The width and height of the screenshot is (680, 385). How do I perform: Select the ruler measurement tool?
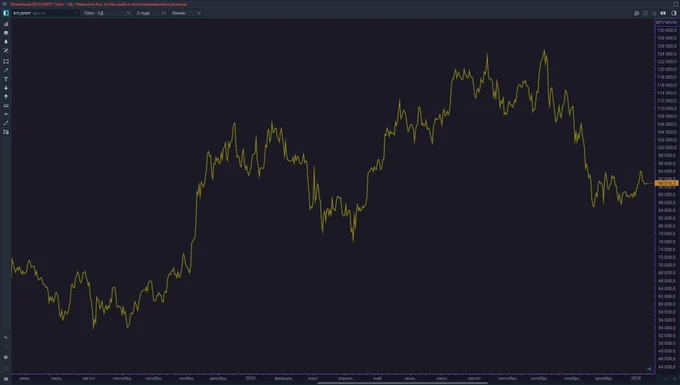[x=6, y=105]
